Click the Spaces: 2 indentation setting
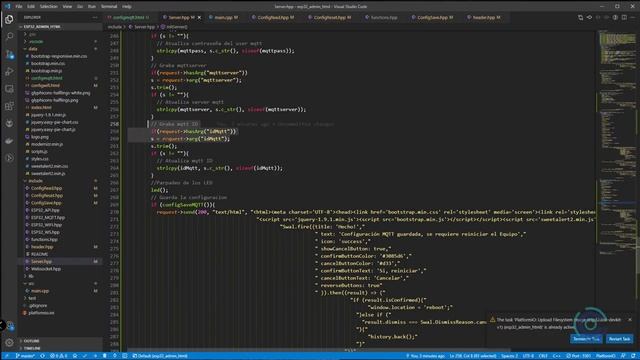Screen dimensions: 640x360 509,356
